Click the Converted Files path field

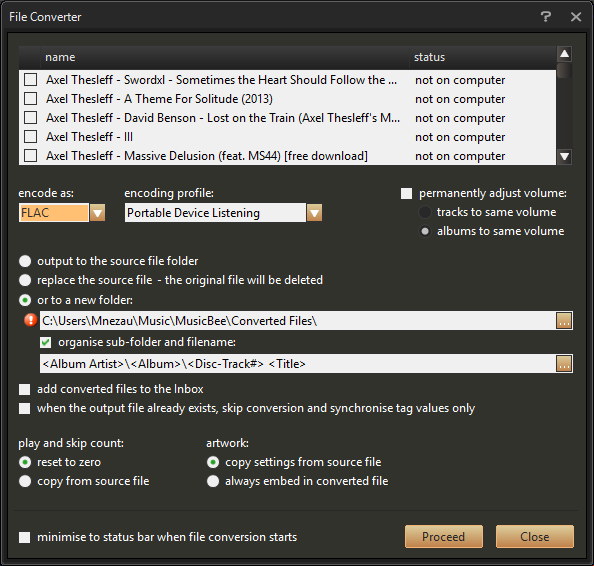pos(297,321)
